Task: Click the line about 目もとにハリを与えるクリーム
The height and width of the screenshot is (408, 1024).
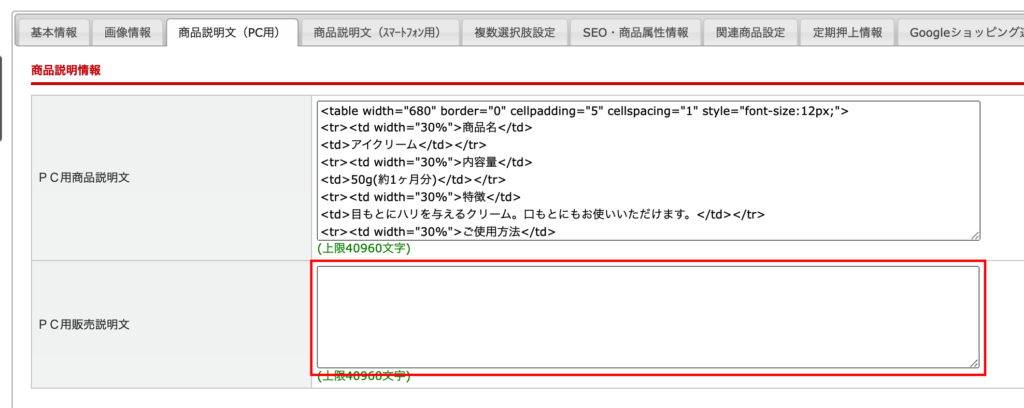Action: [543, 214]
